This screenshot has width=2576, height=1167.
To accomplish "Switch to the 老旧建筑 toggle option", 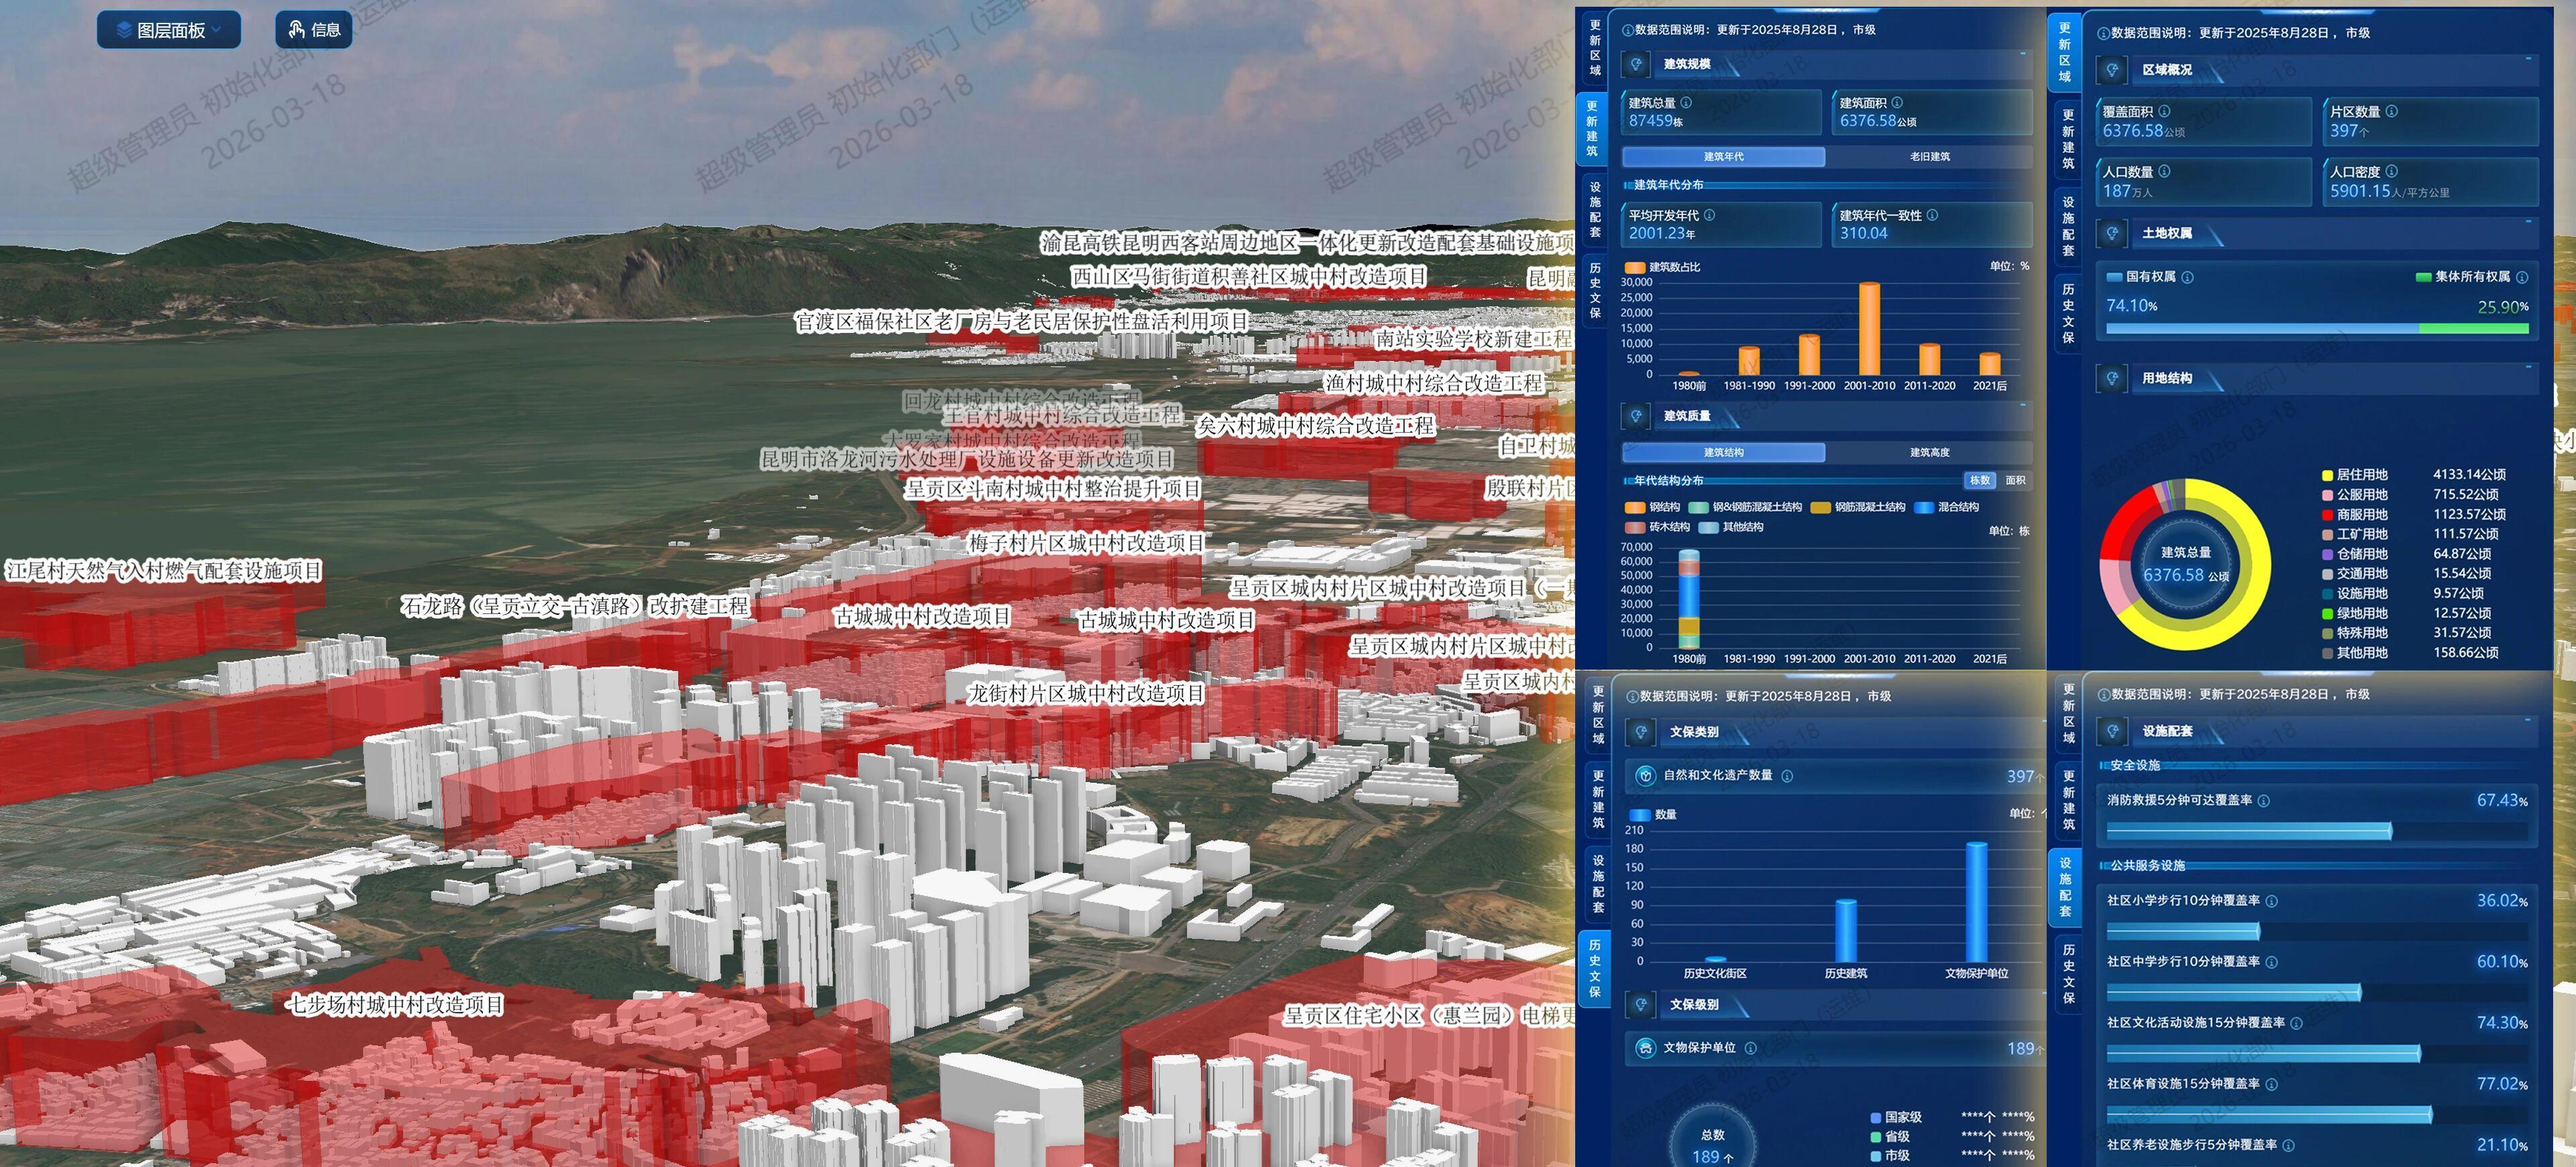I will click(x=1929, y=157).
